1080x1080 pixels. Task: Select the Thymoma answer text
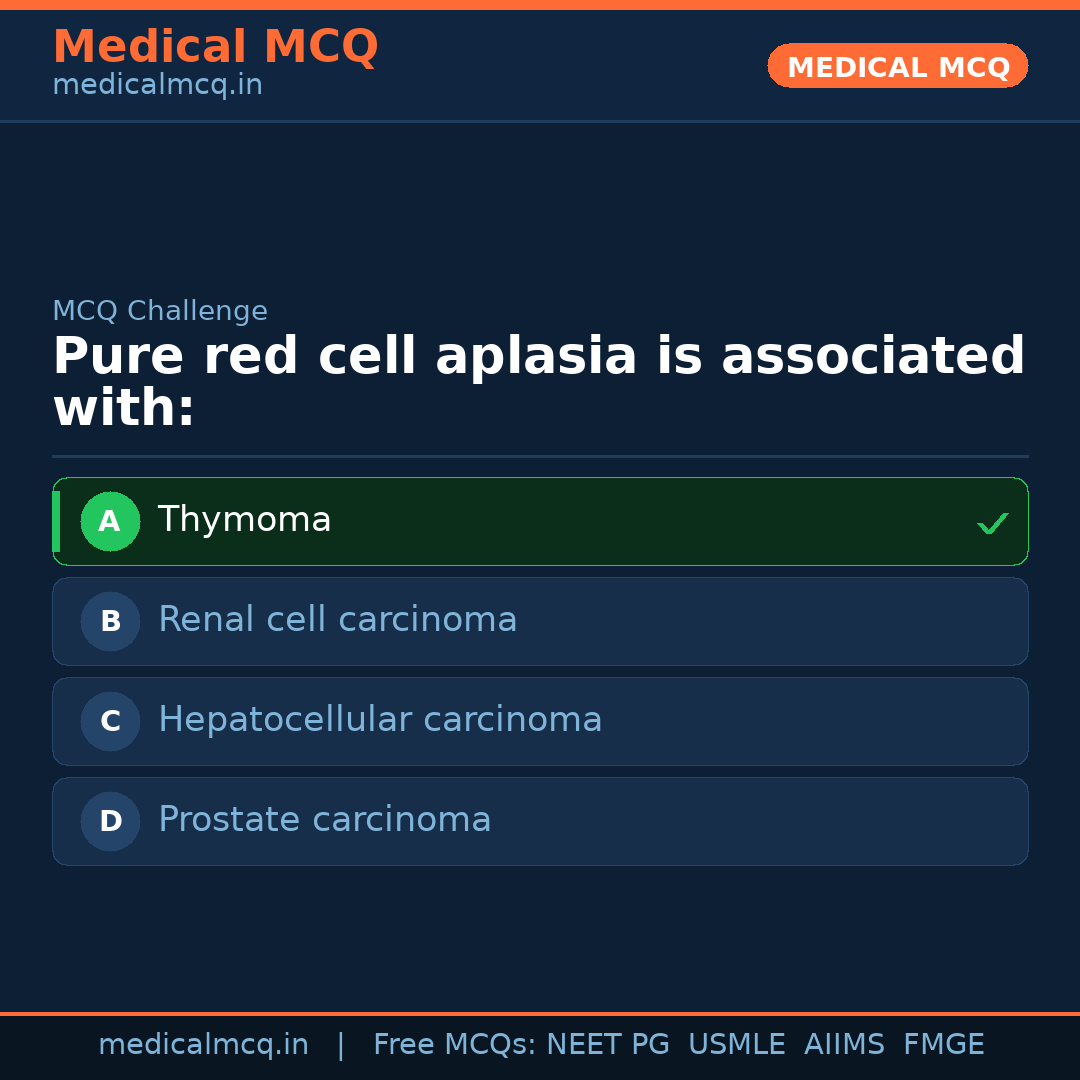point(244,520)
